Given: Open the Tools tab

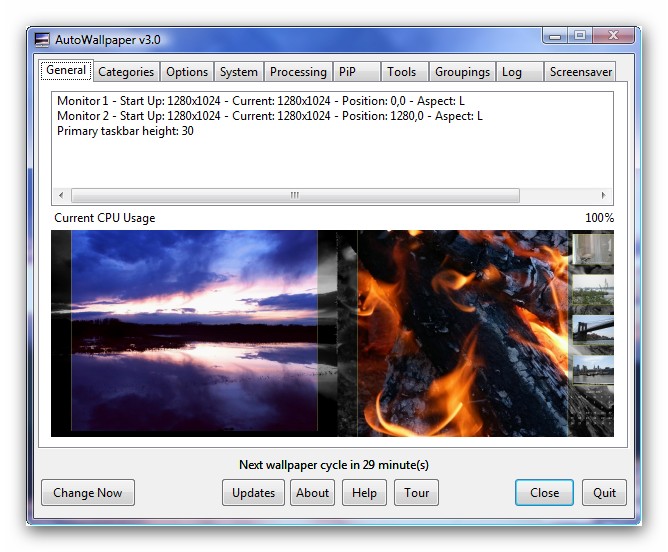Looking at the screenshot, I should pos(401,72).
